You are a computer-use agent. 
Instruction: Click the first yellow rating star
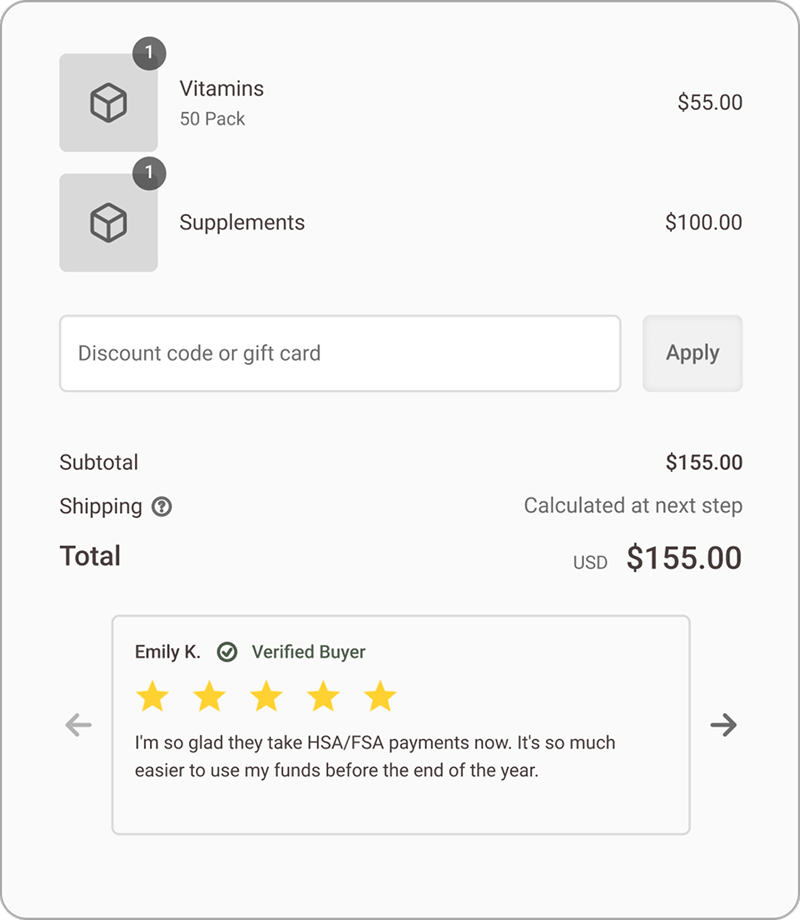pos(152,696)
